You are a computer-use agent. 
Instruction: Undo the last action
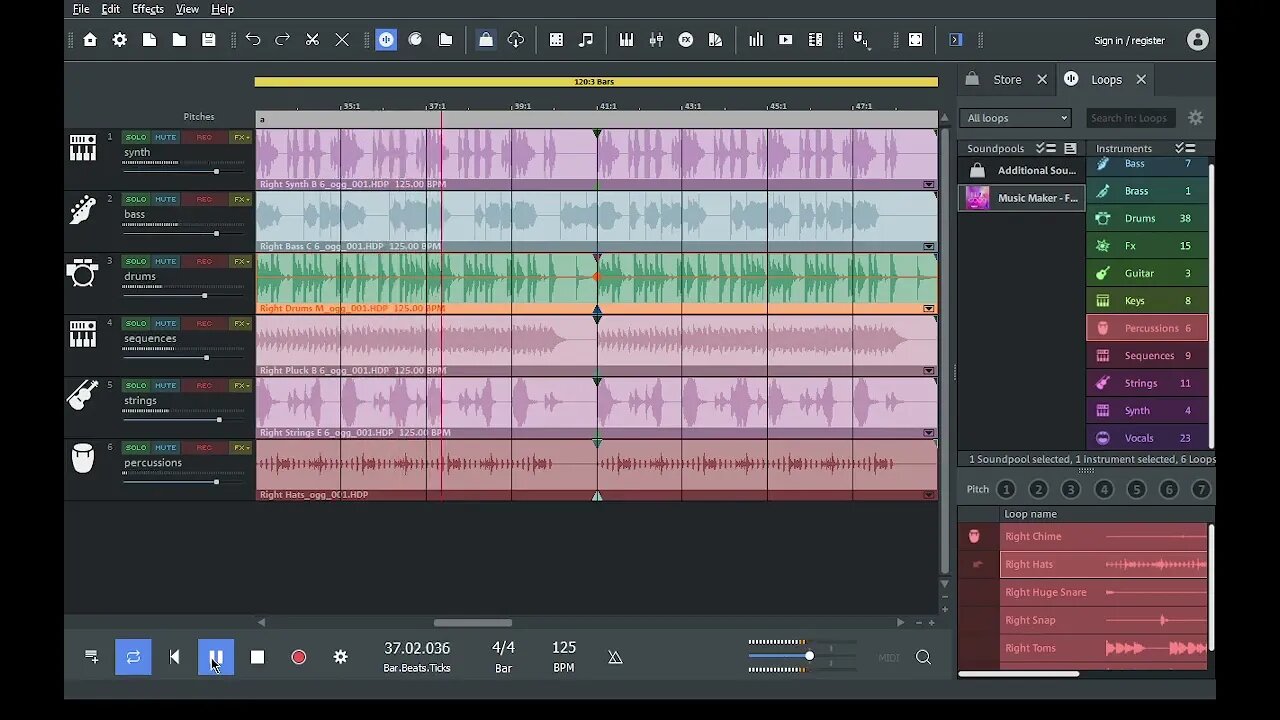[x=253, y=40]
